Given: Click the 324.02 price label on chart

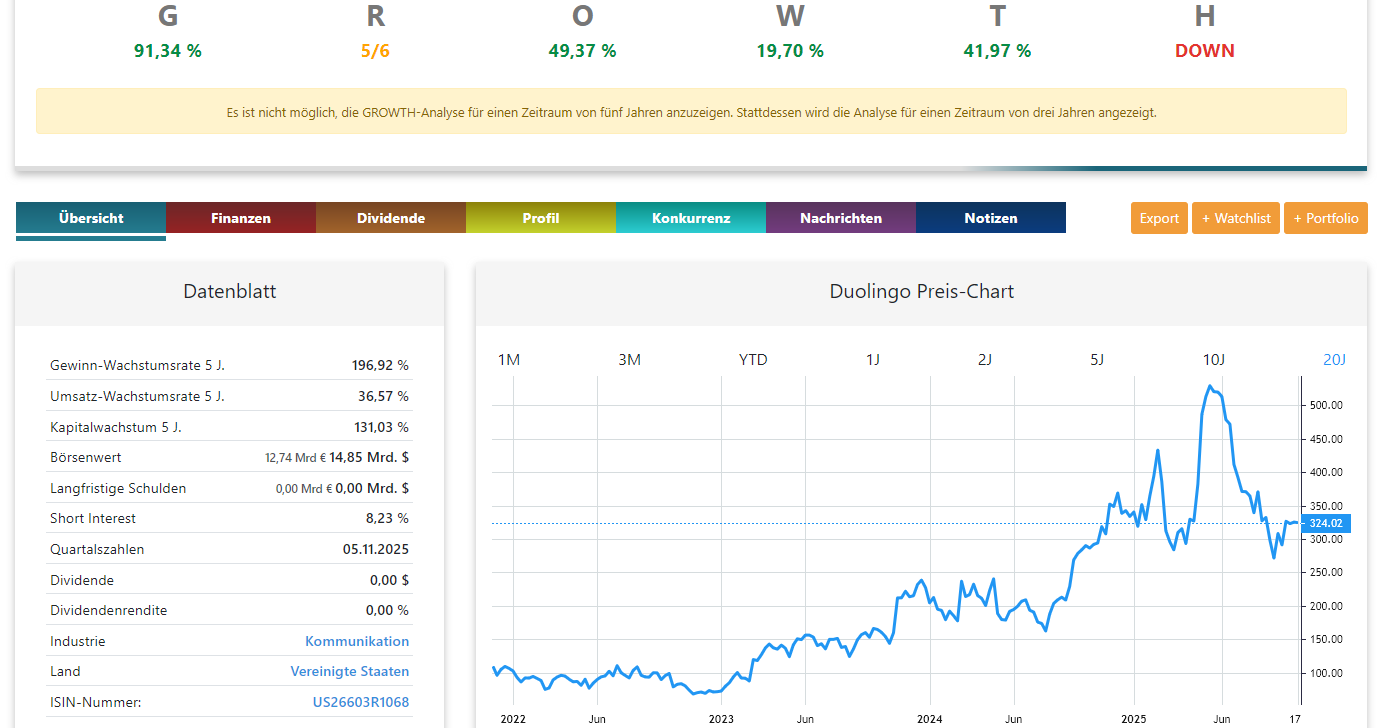Looking at the screenshot, I should point(1327,523).
